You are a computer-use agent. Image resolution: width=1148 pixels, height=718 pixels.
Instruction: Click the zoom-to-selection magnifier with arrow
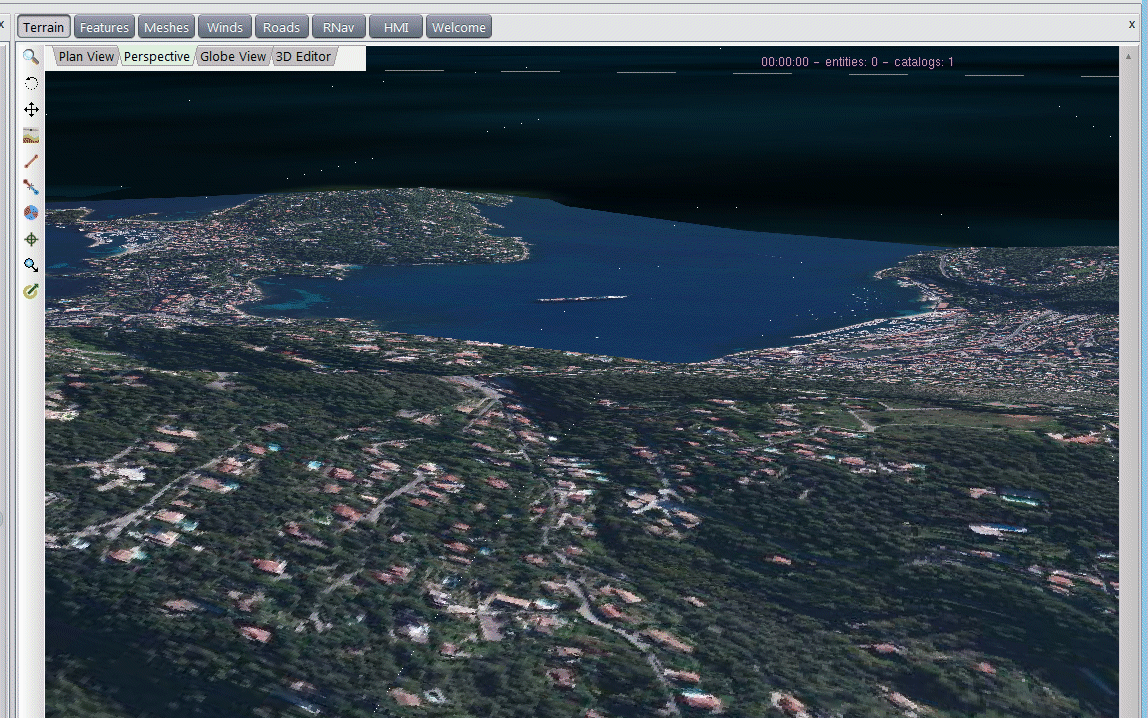pyautogui.click(x=31, y=265)
